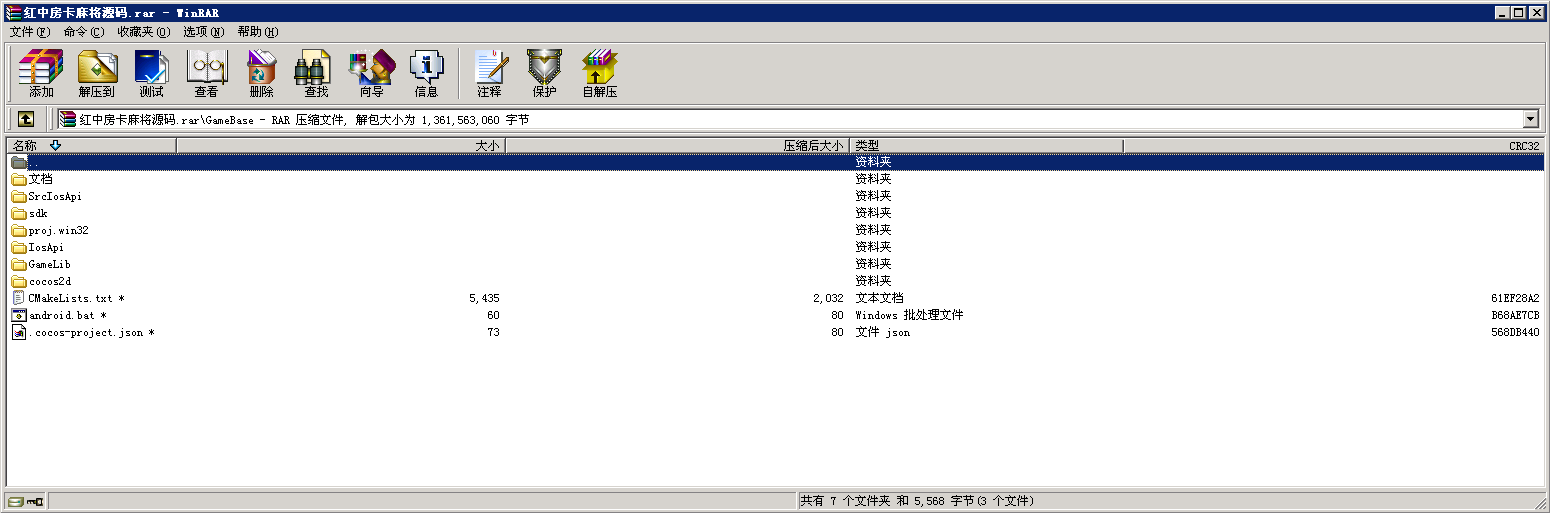Open the 选项 (Options) menu

coord(203,32)
